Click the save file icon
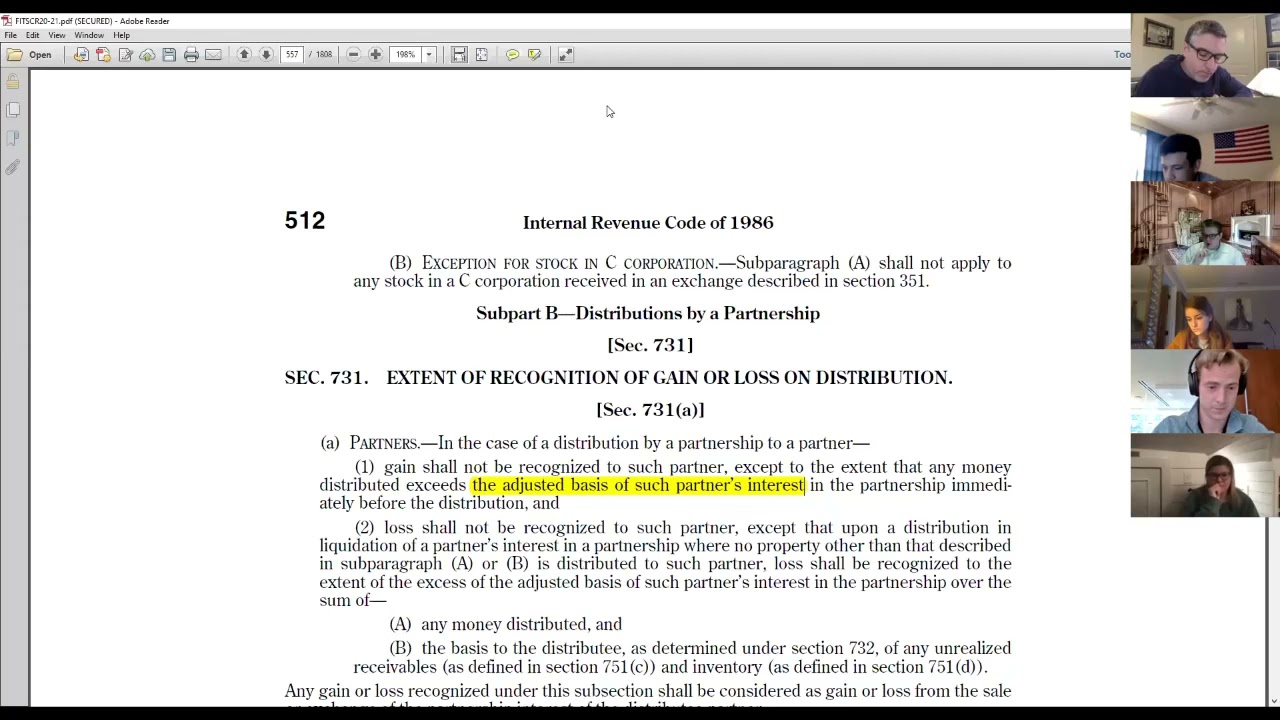Viewport: 1280px width, 720px height. 169,55
